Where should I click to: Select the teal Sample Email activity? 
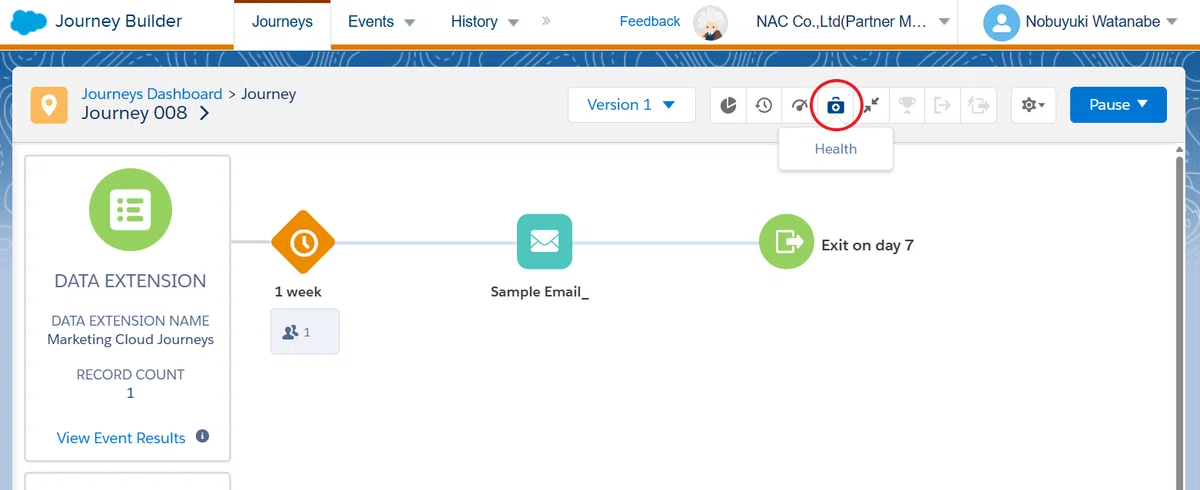545,241
